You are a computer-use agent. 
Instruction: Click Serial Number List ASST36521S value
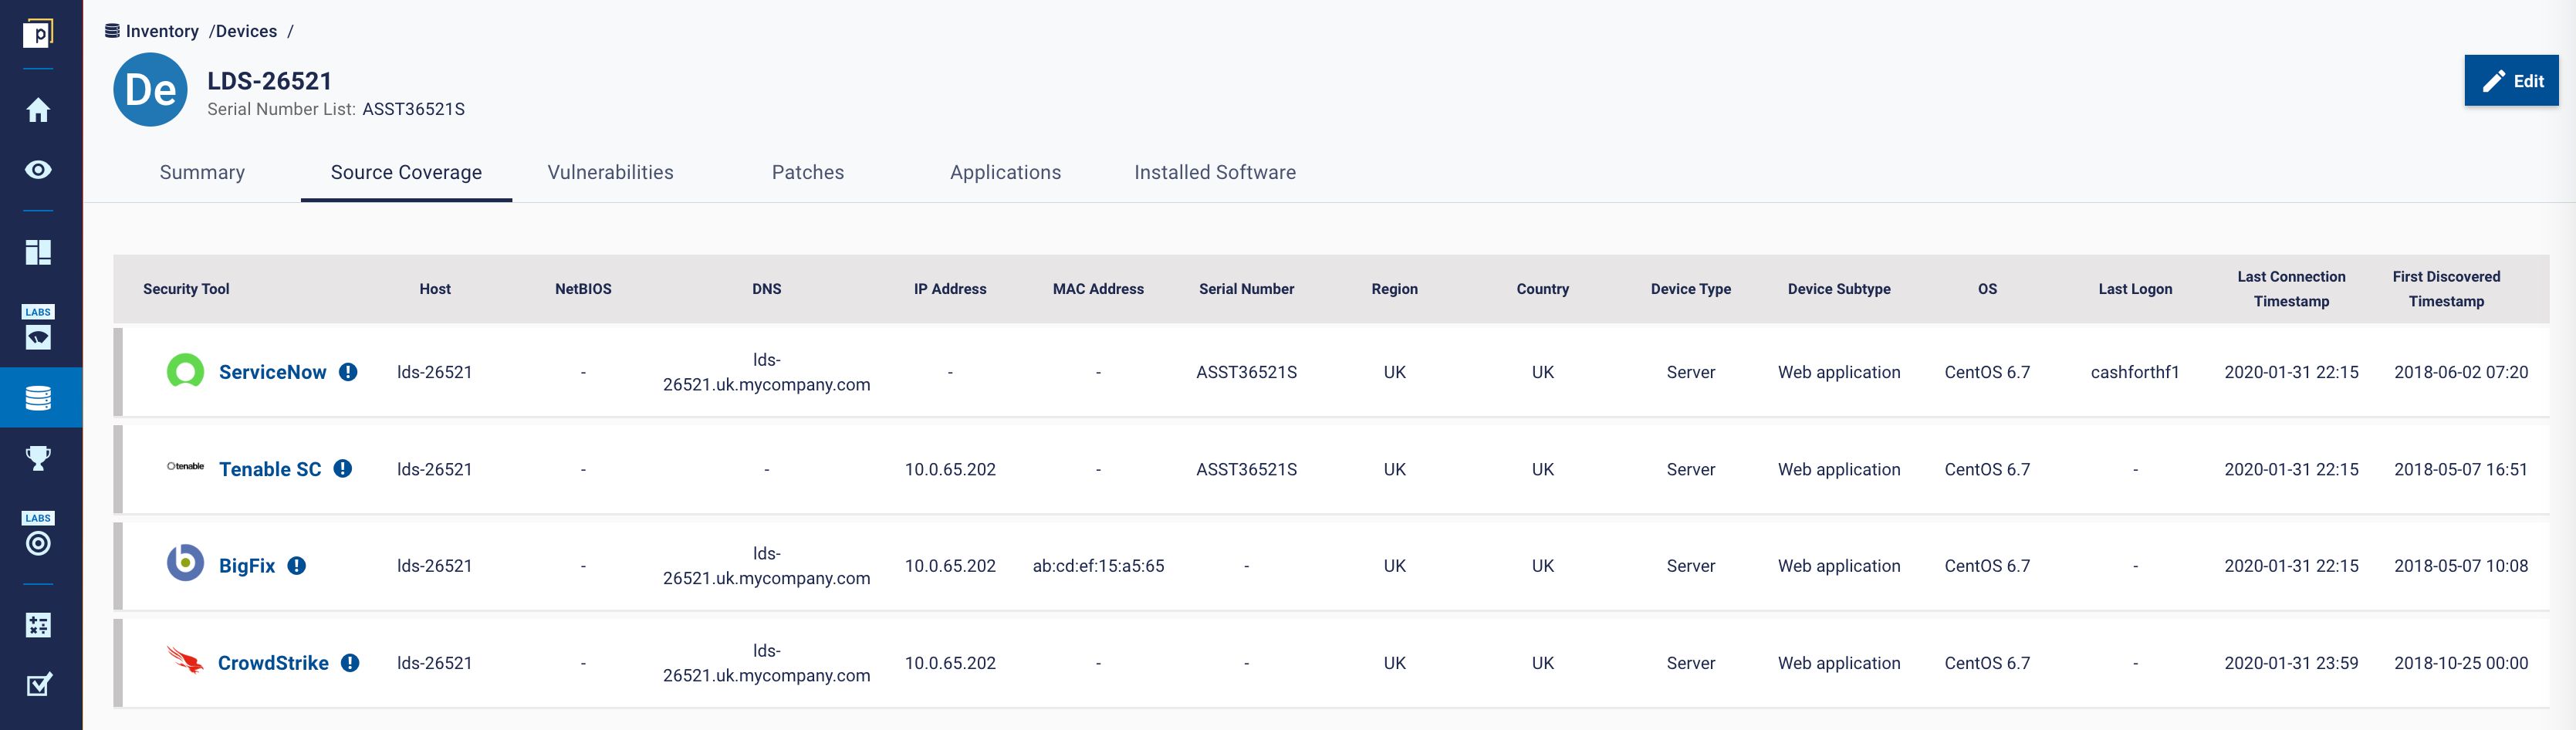413,109
